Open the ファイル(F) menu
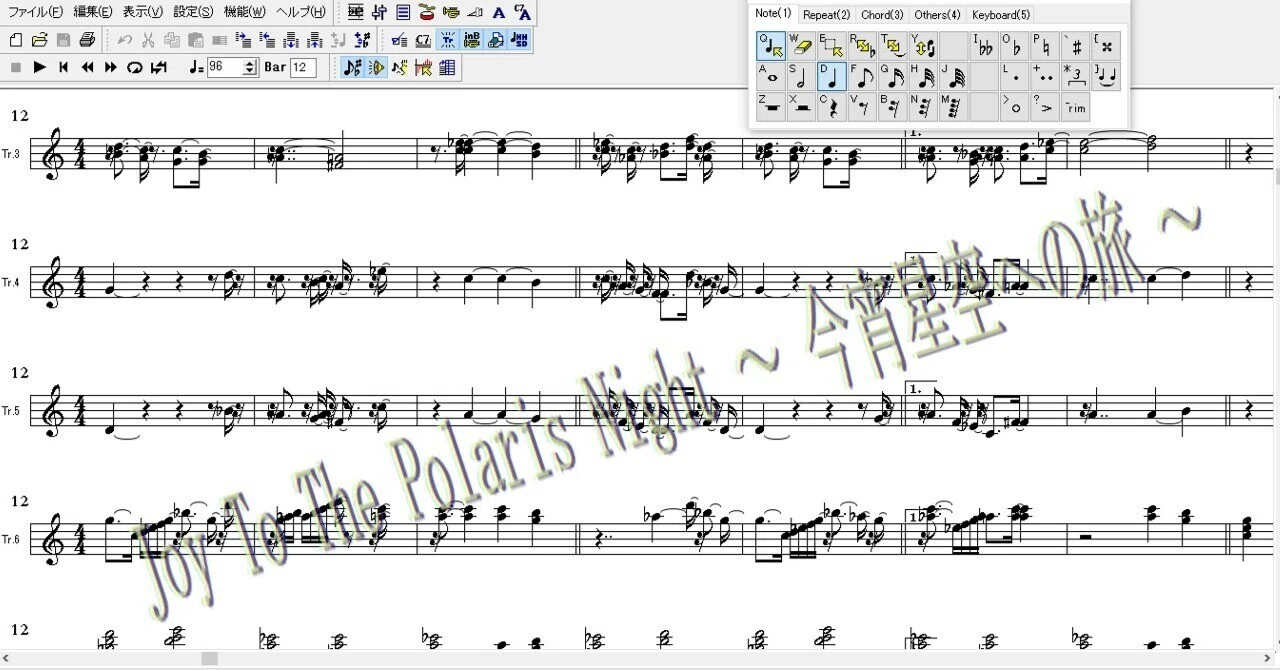 coord(35,12)
